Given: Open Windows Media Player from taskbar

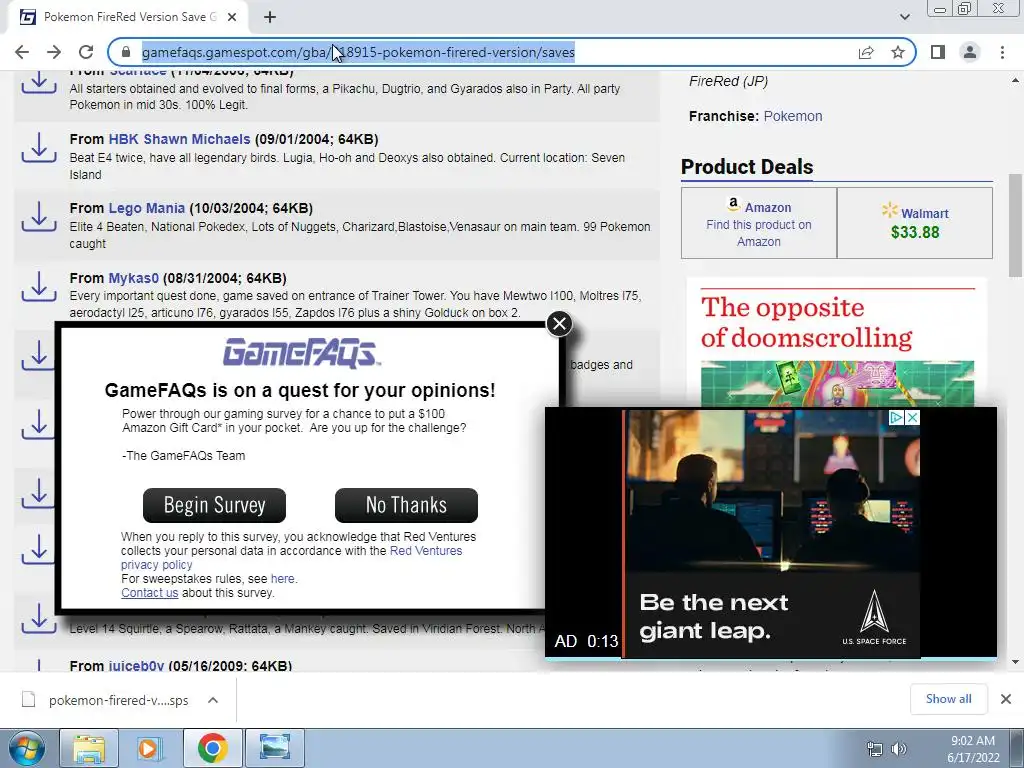Looking at the screenshot, I should pyautogui.click(x=149, y=748).
